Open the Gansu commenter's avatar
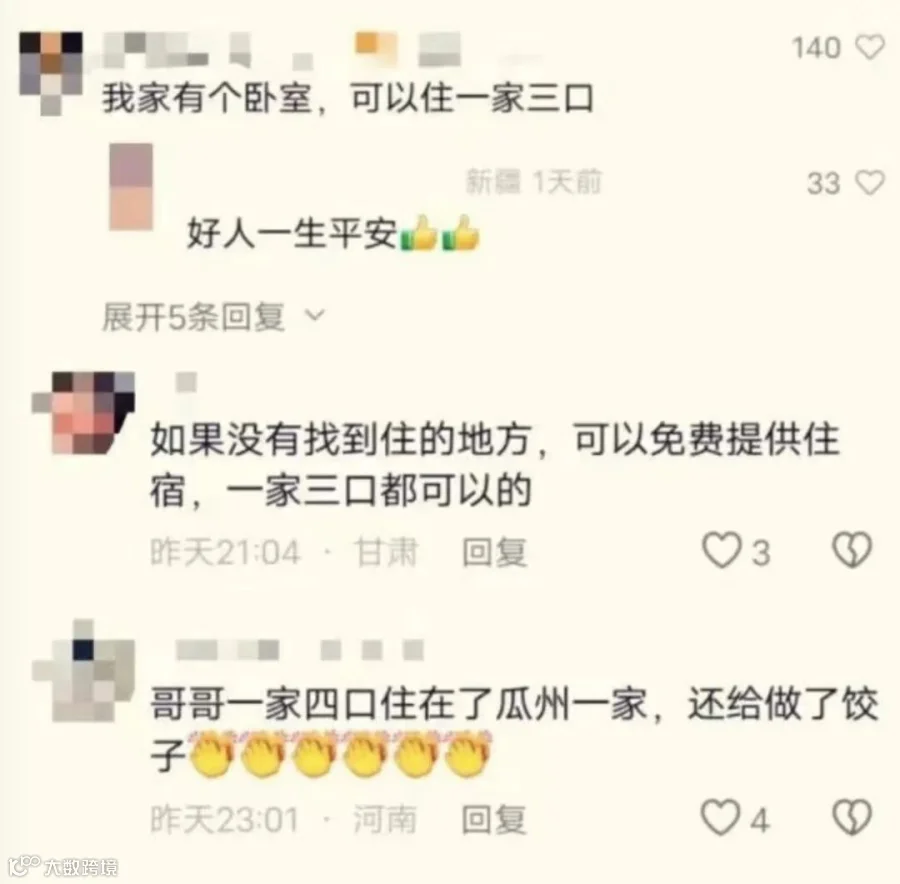 pyautogui.click(x=84, y=413)
